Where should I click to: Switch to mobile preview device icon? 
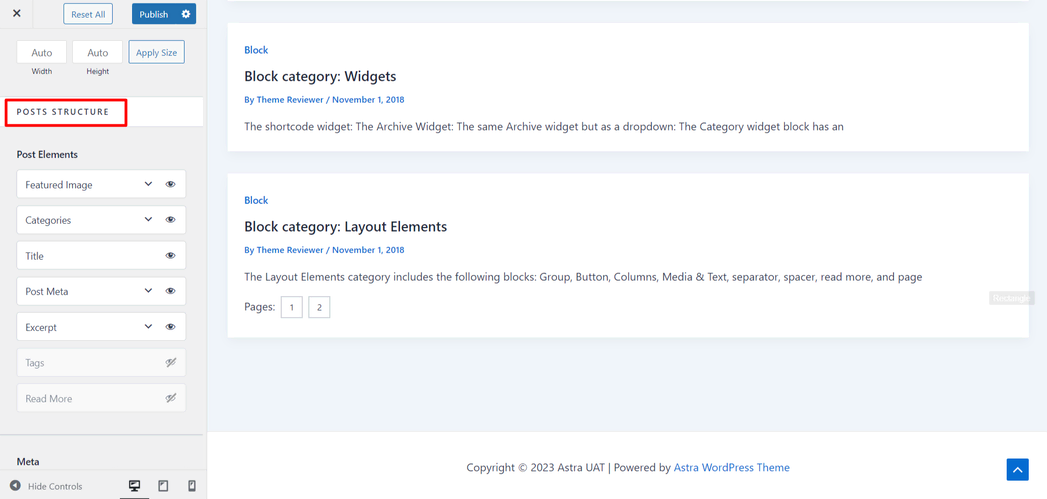192,486
